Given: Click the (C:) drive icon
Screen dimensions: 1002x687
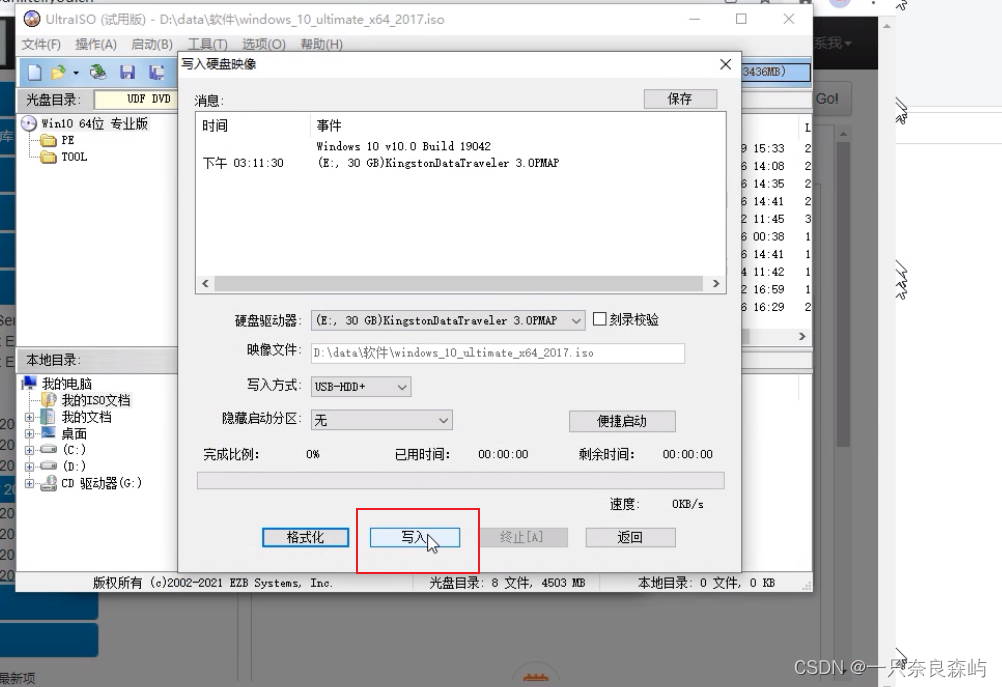Looking at the screenshot, I should 49,449.
